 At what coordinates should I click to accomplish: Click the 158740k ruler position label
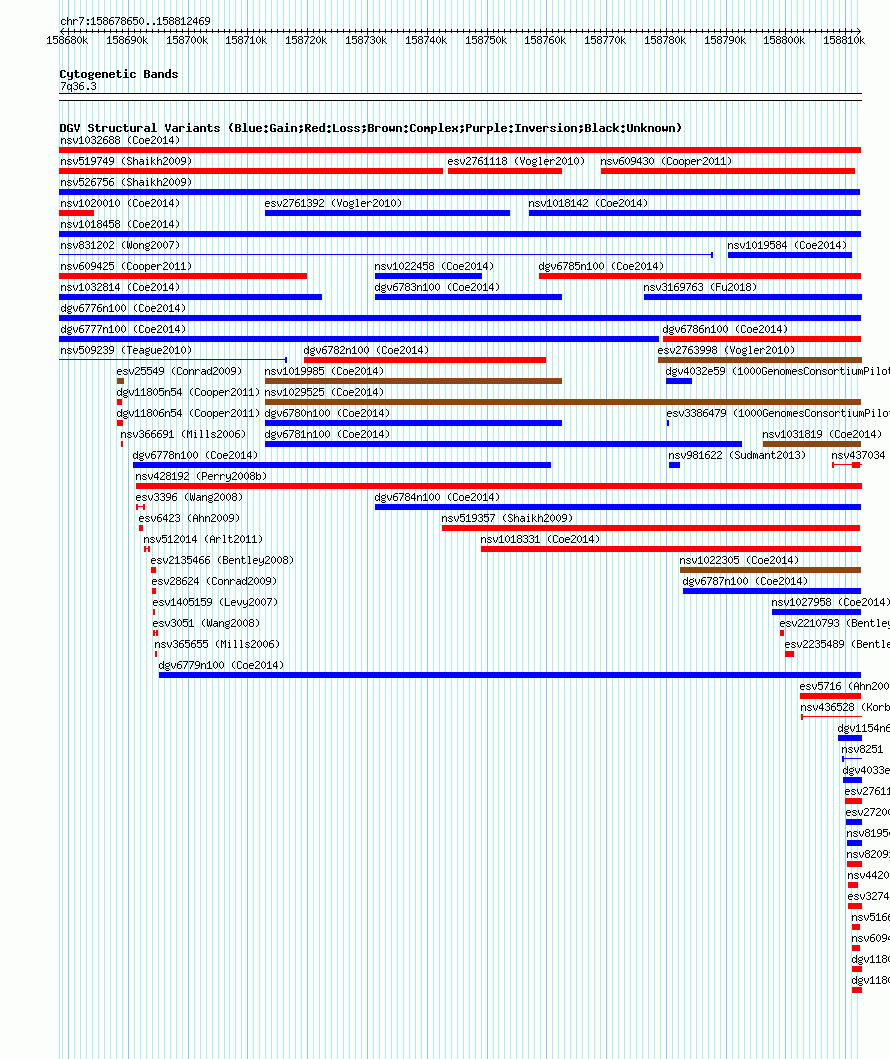[x=426, y=41]
